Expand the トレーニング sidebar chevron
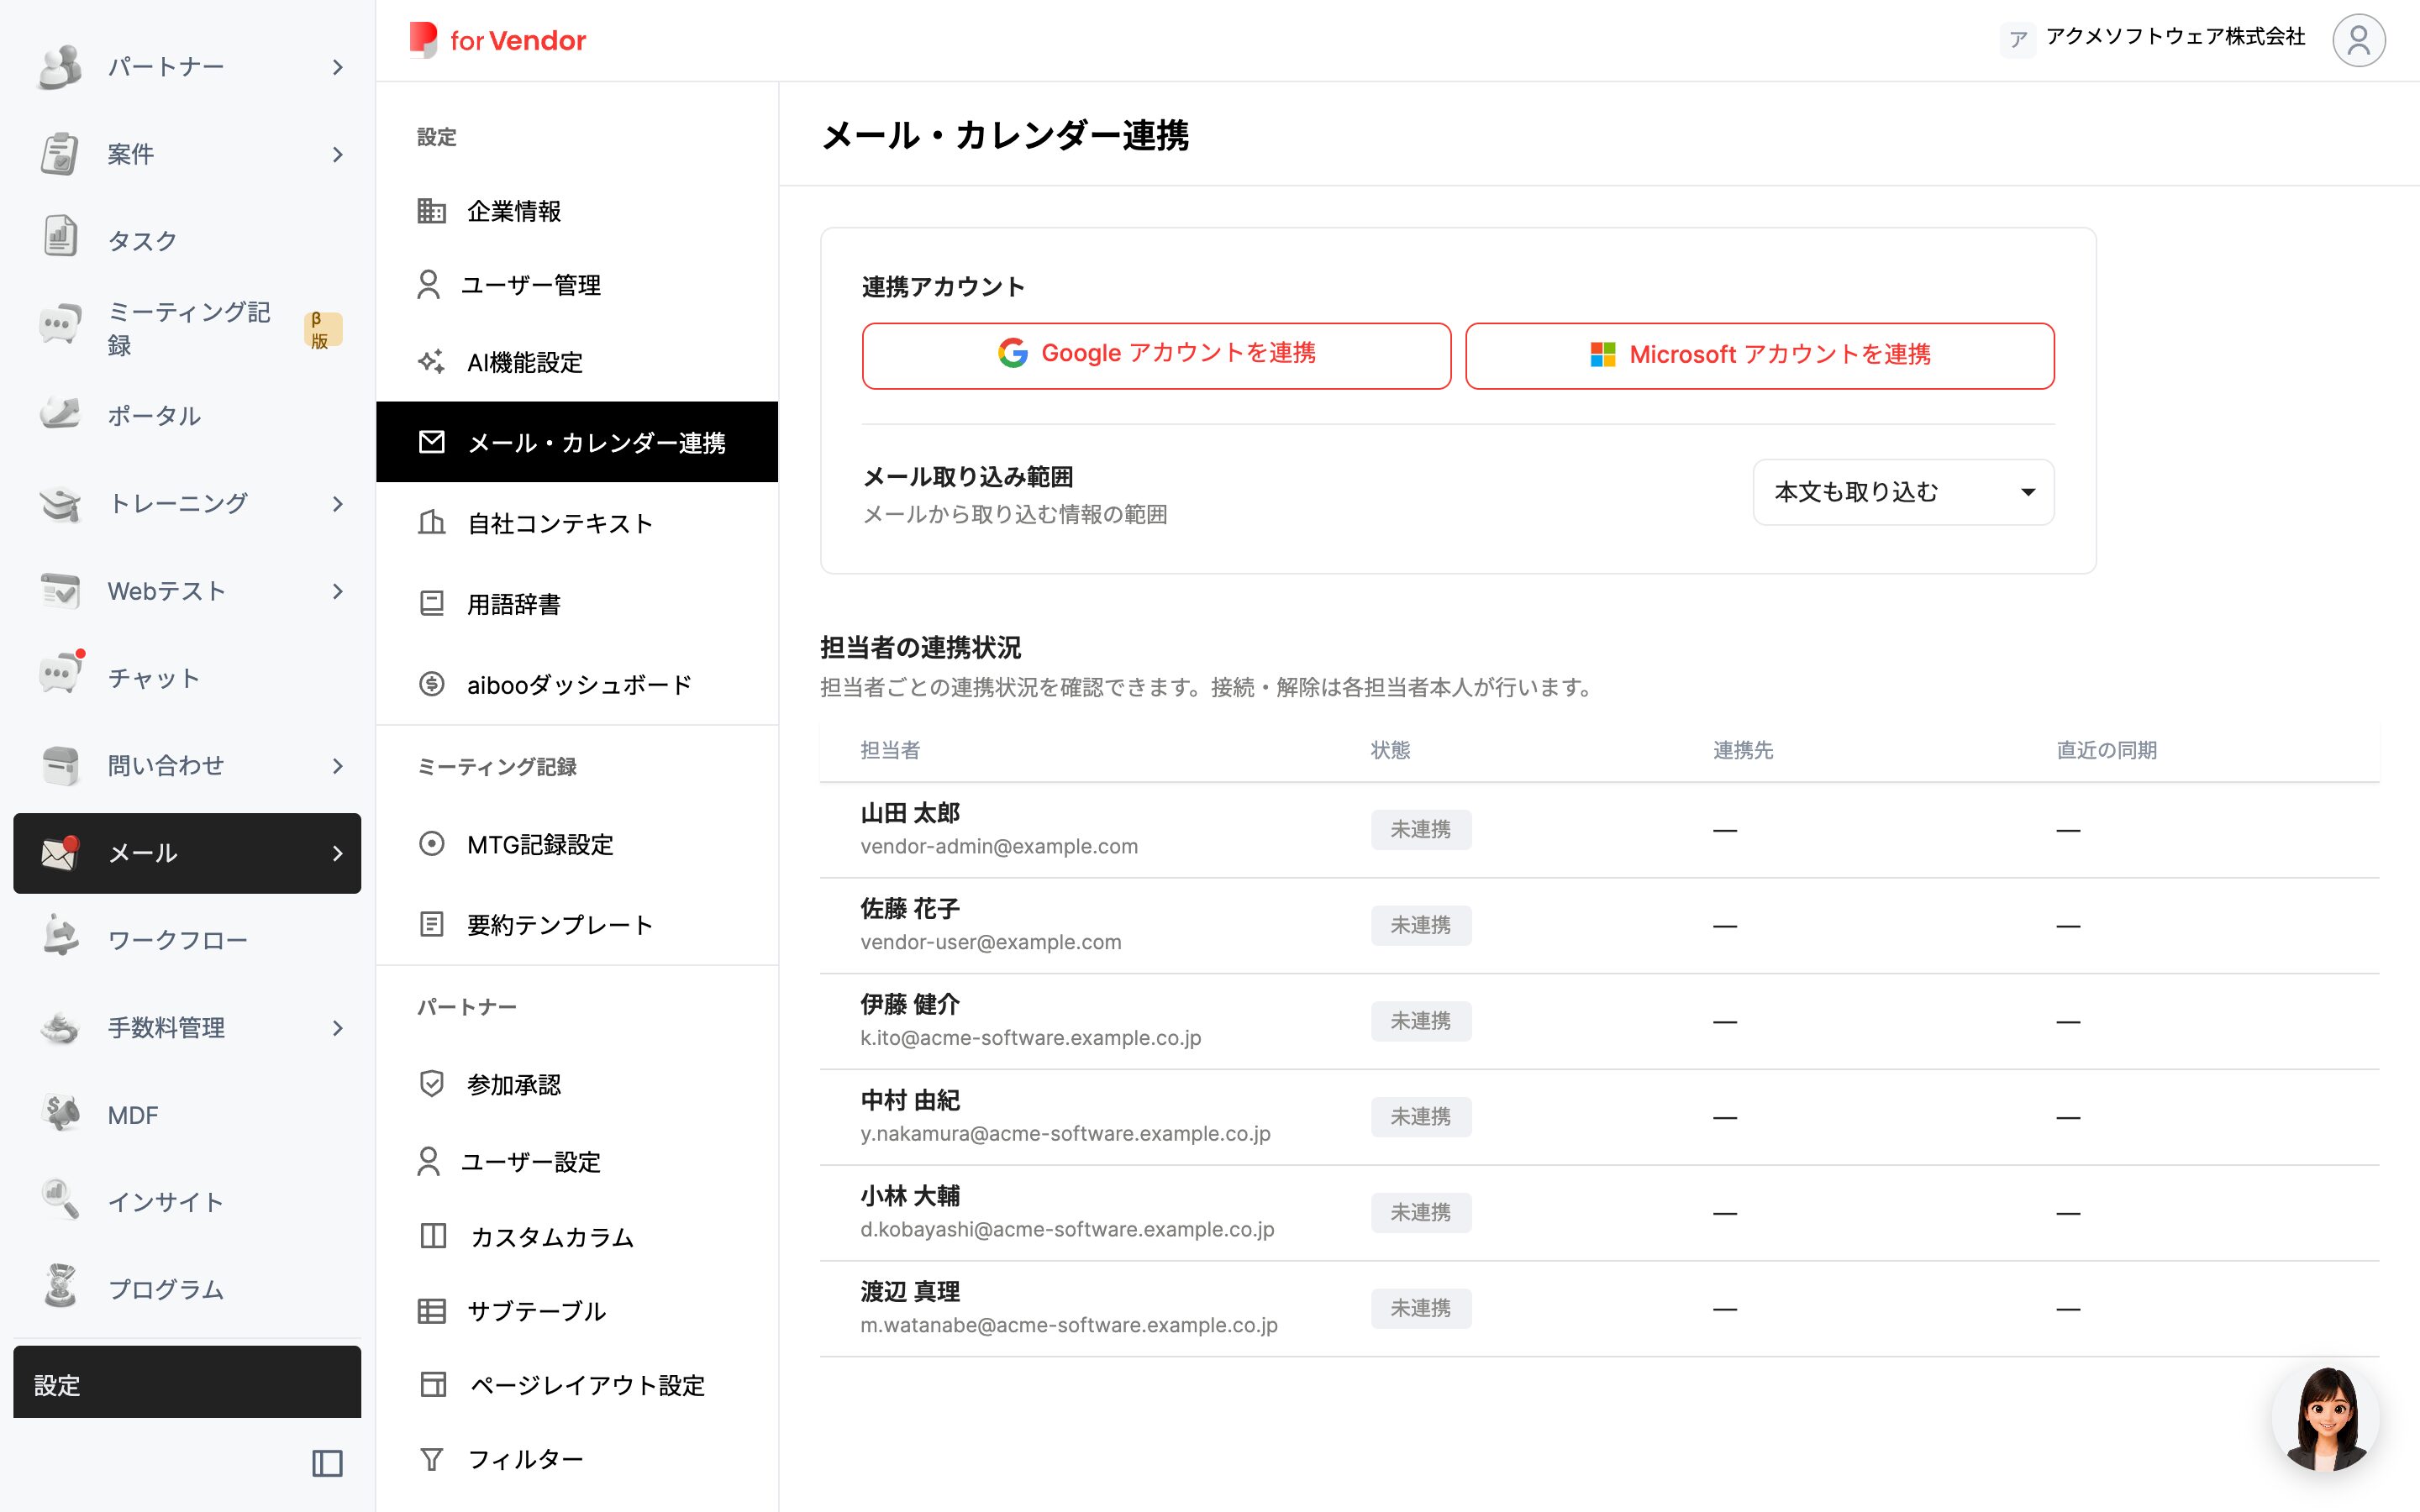This screenshot has width=2420, height=1512. (x=337, y=503)
